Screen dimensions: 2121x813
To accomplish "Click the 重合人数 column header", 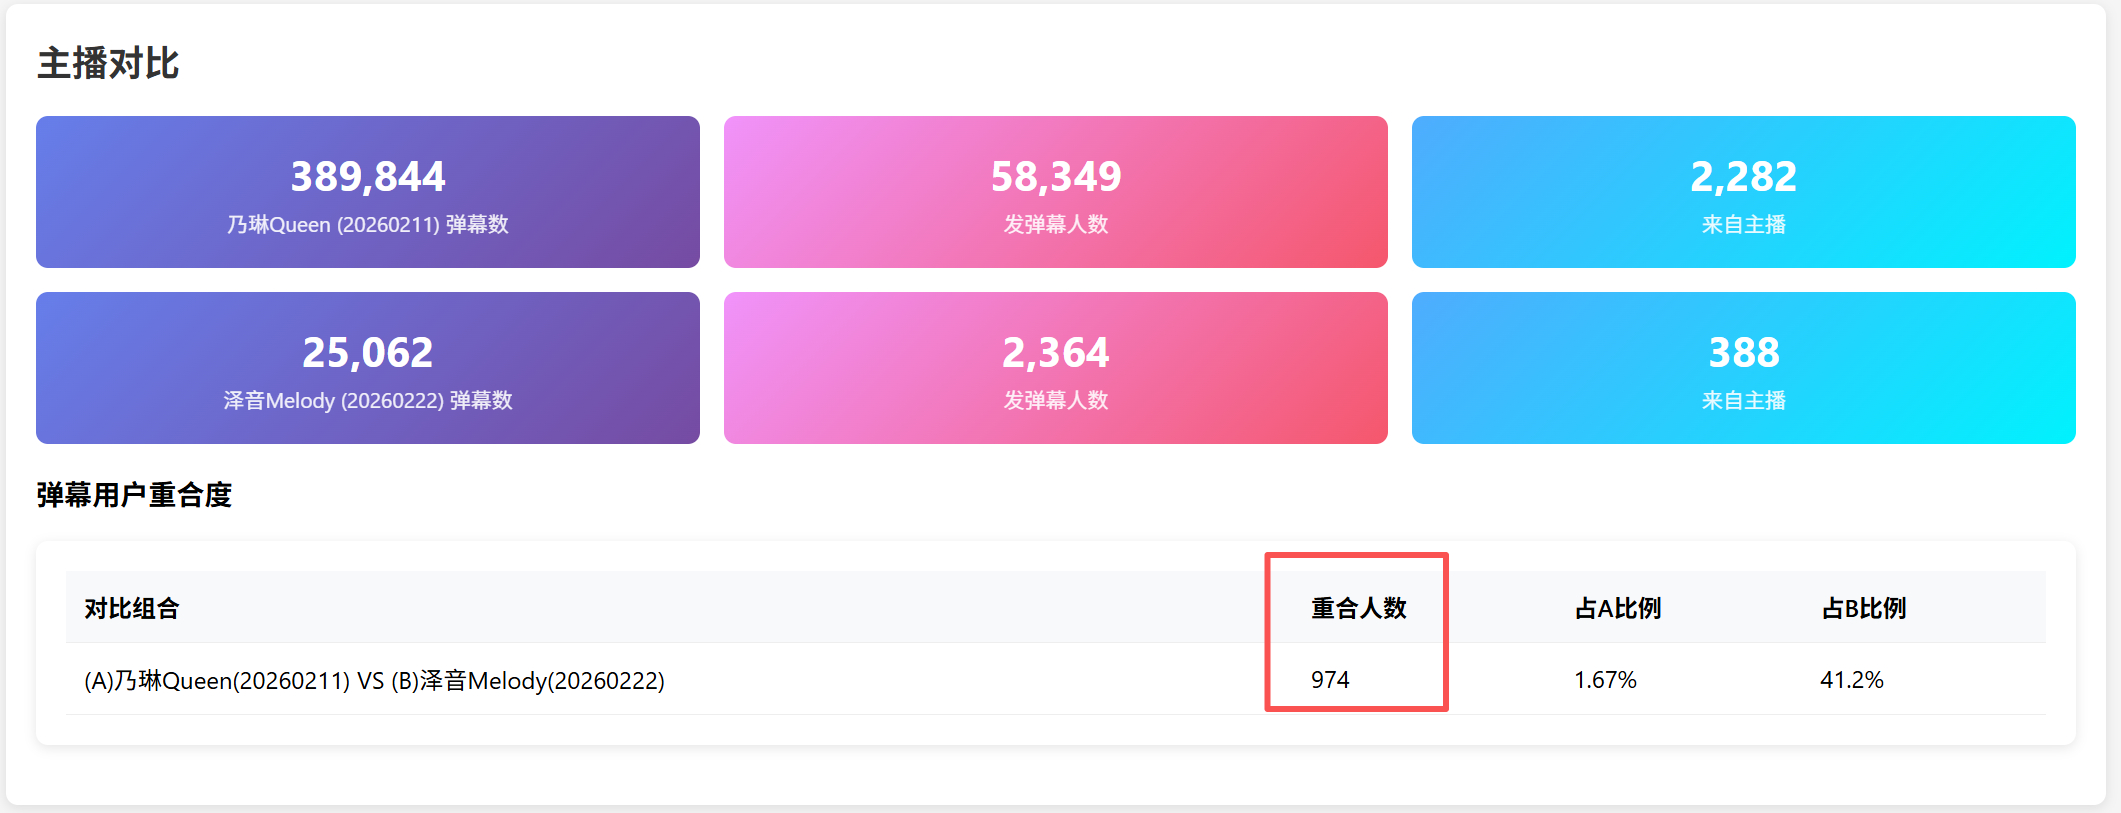I will pos(1359,608).
